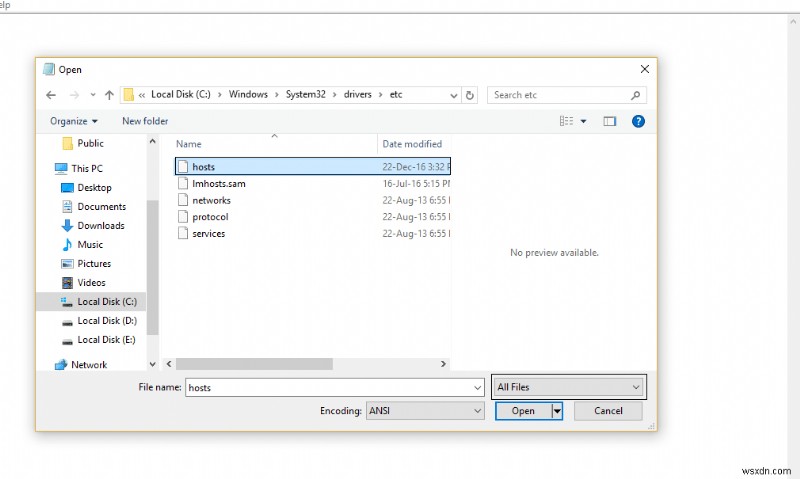The width and height of the screenshot is (800, 479).
Task: Open the Encoding ANSI dropdown
Action: [x=425, y=411]
